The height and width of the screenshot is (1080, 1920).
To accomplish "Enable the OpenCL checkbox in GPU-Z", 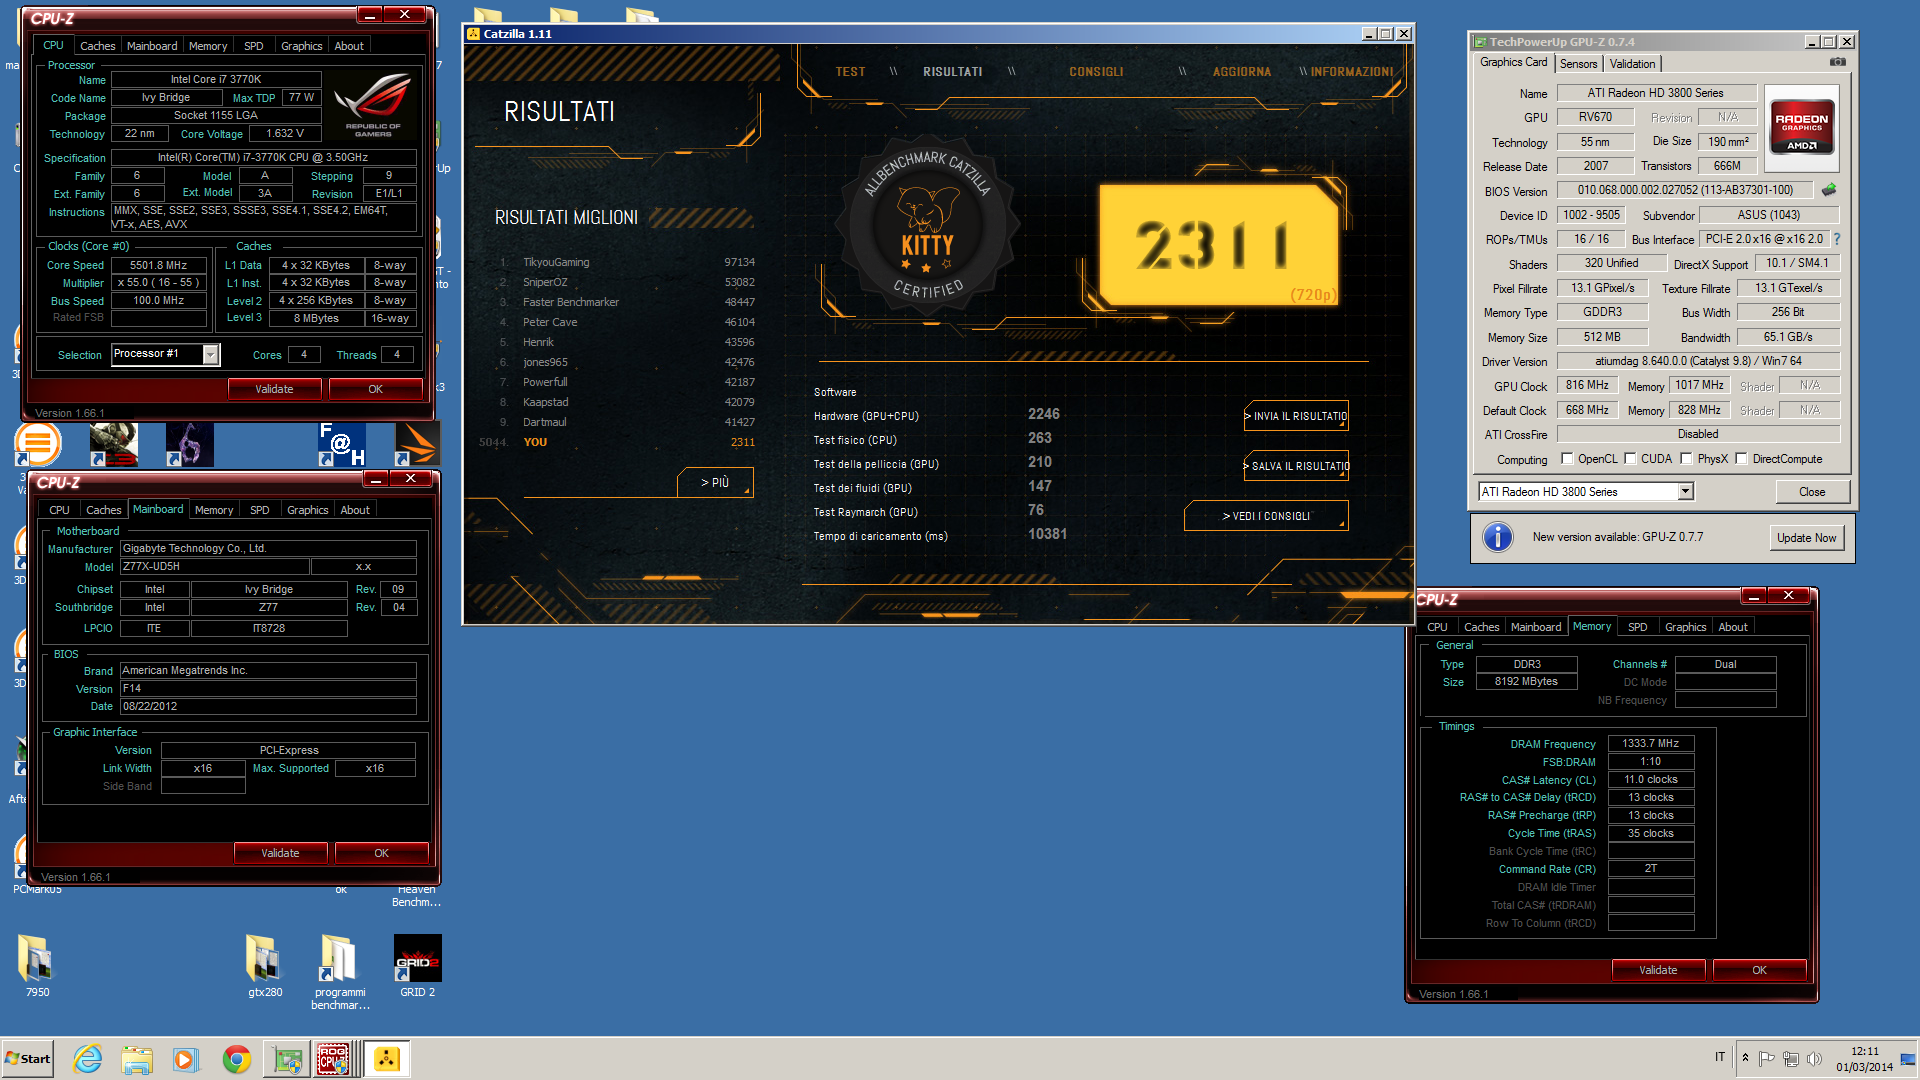I will [1567, 459].
